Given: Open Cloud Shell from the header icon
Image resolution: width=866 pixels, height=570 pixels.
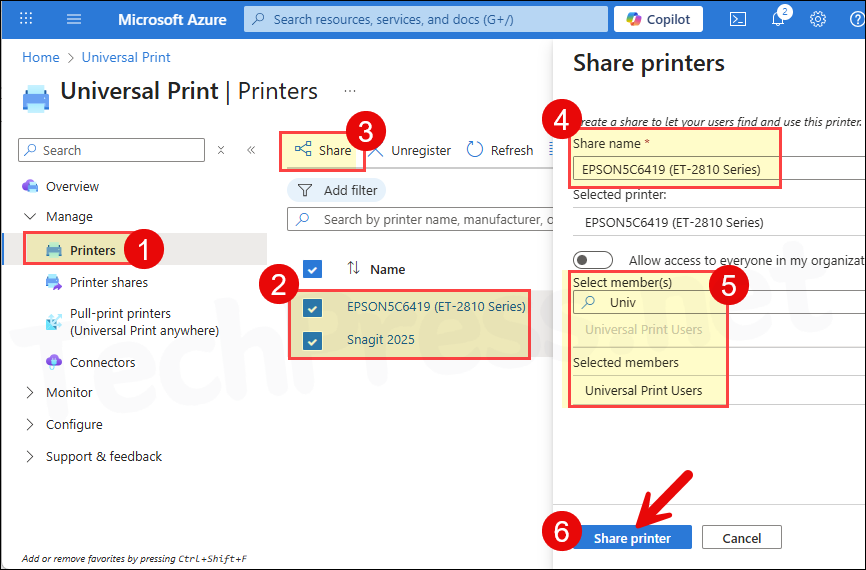Looking at the screenshot, I should [x=738, y=19].
